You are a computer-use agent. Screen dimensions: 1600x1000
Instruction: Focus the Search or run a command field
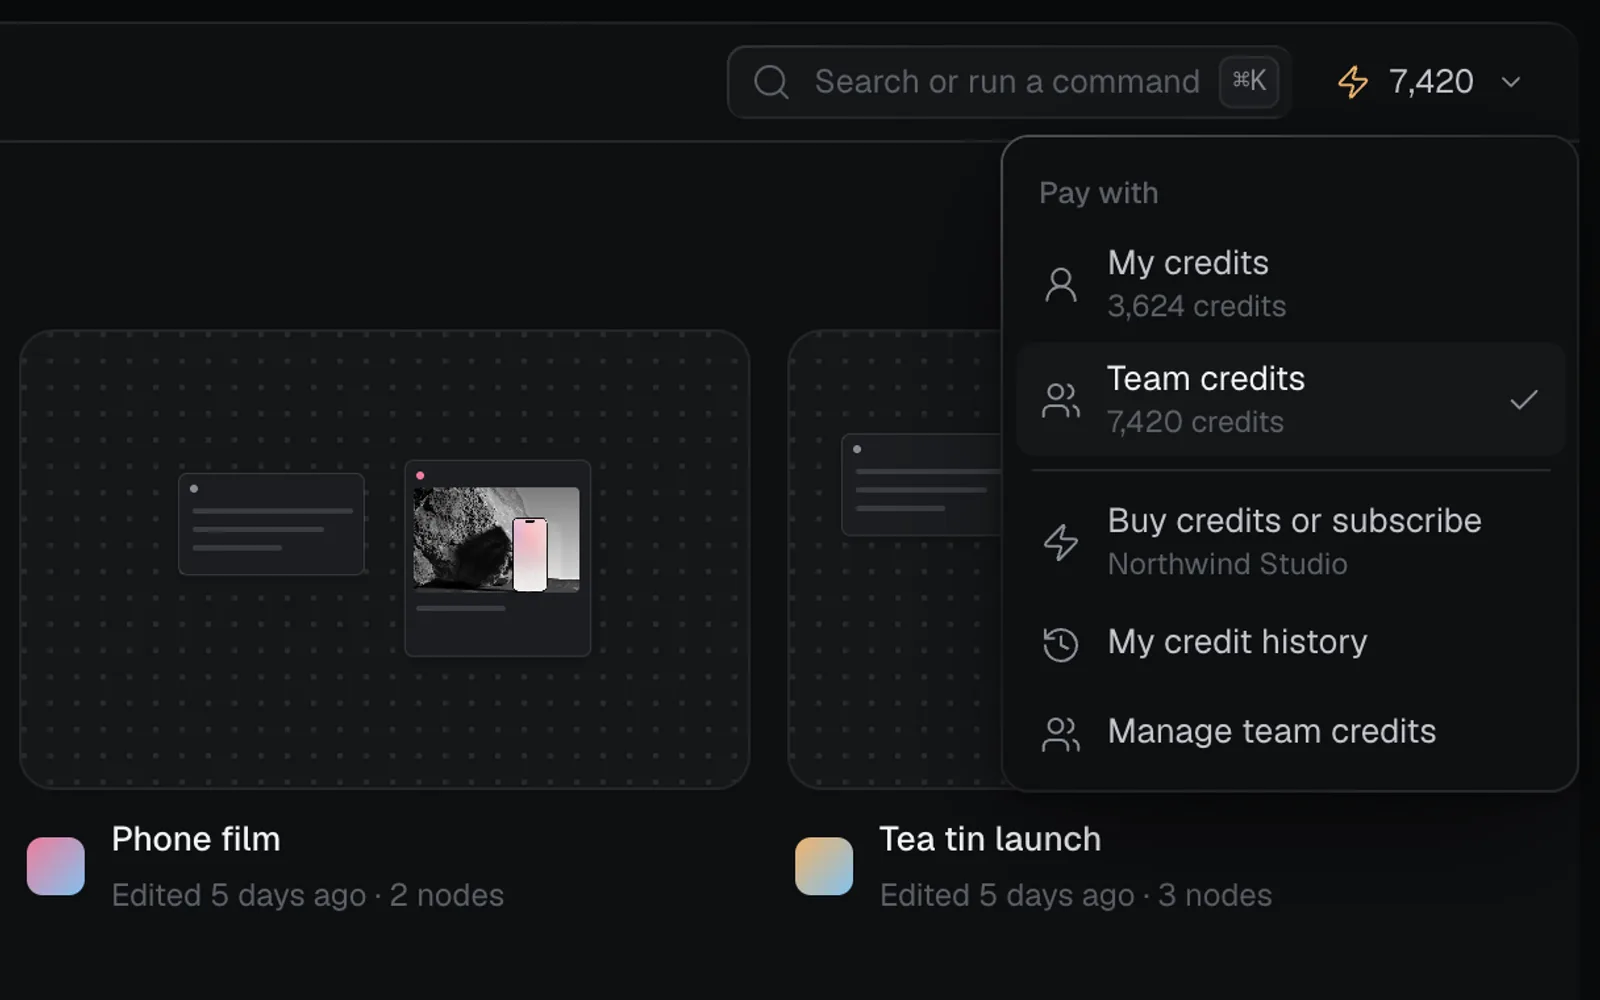pyautogui.click(x=1008, y=82)
